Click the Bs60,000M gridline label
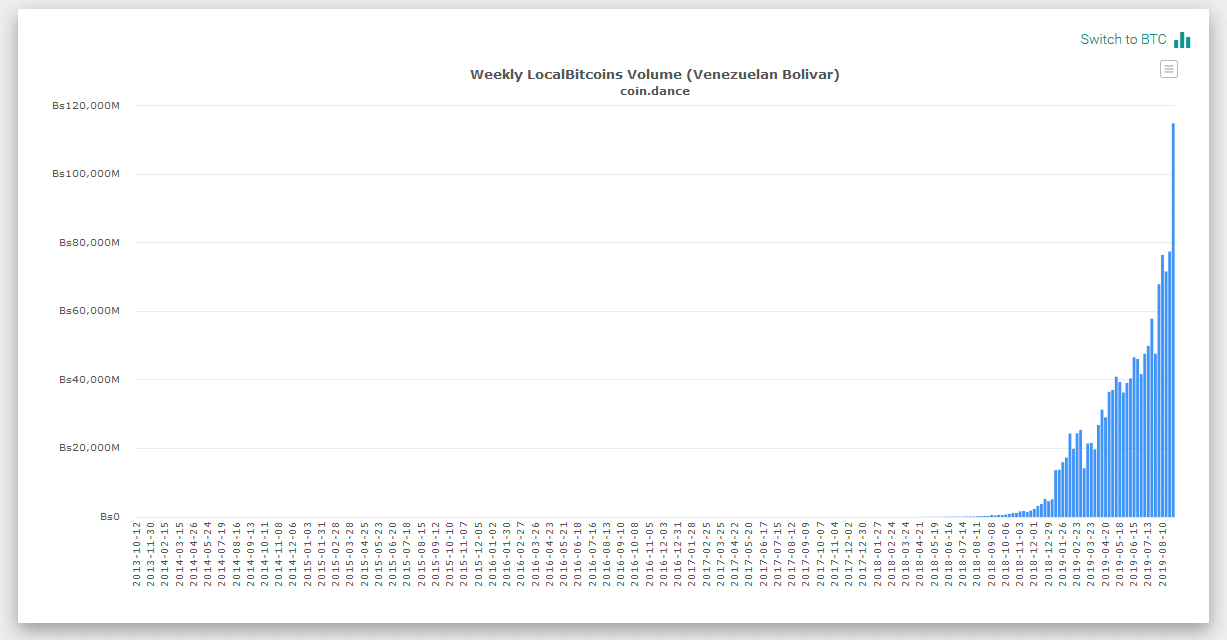1227x640 pixels. 88,311
